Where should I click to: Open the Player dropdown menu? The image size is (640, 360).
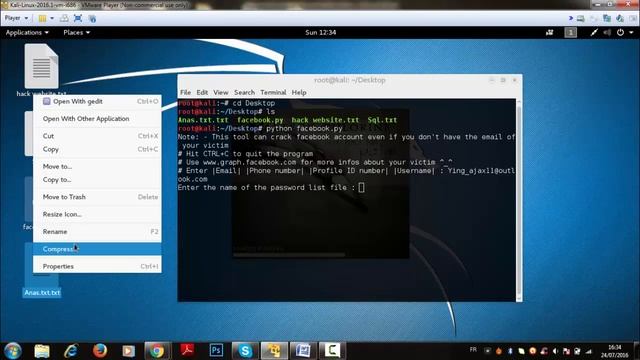tap(16, 18)
